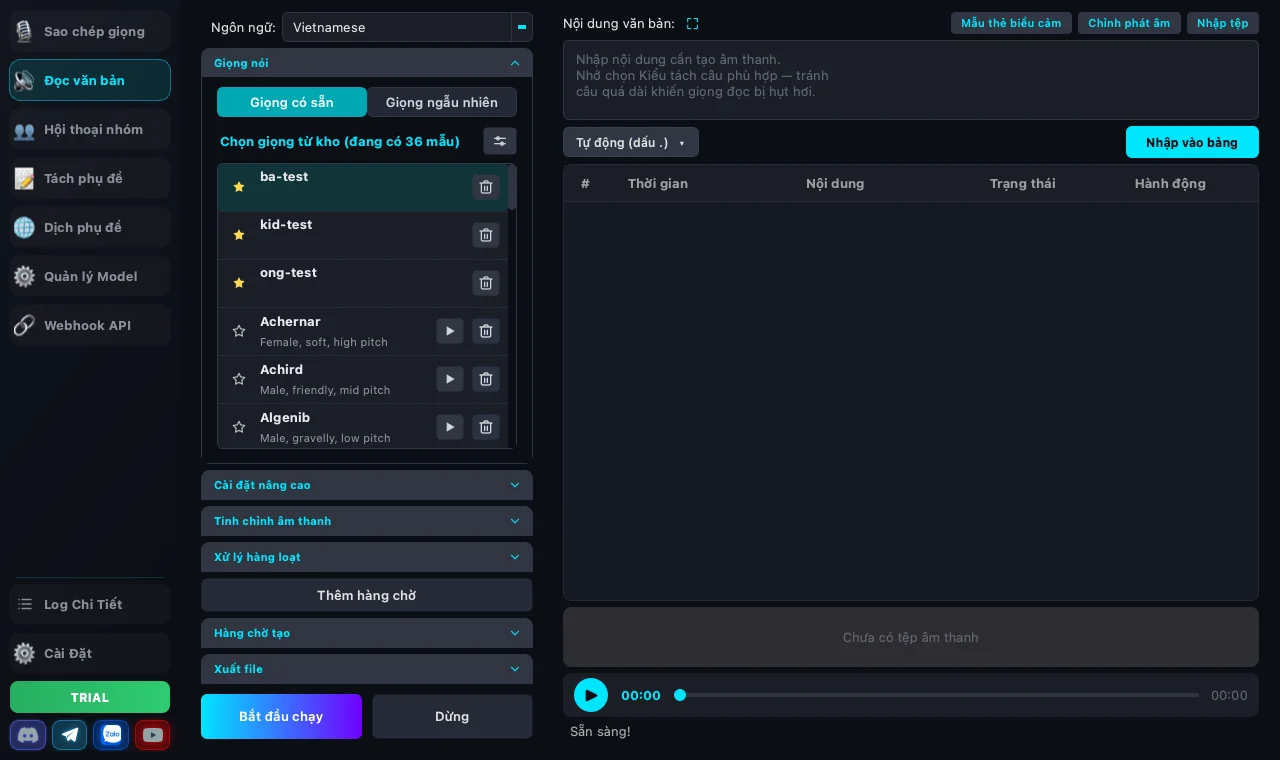Screen dimensions: 1280x760
Task: Focus the text content input area
Action: click(x=911, y=80)
